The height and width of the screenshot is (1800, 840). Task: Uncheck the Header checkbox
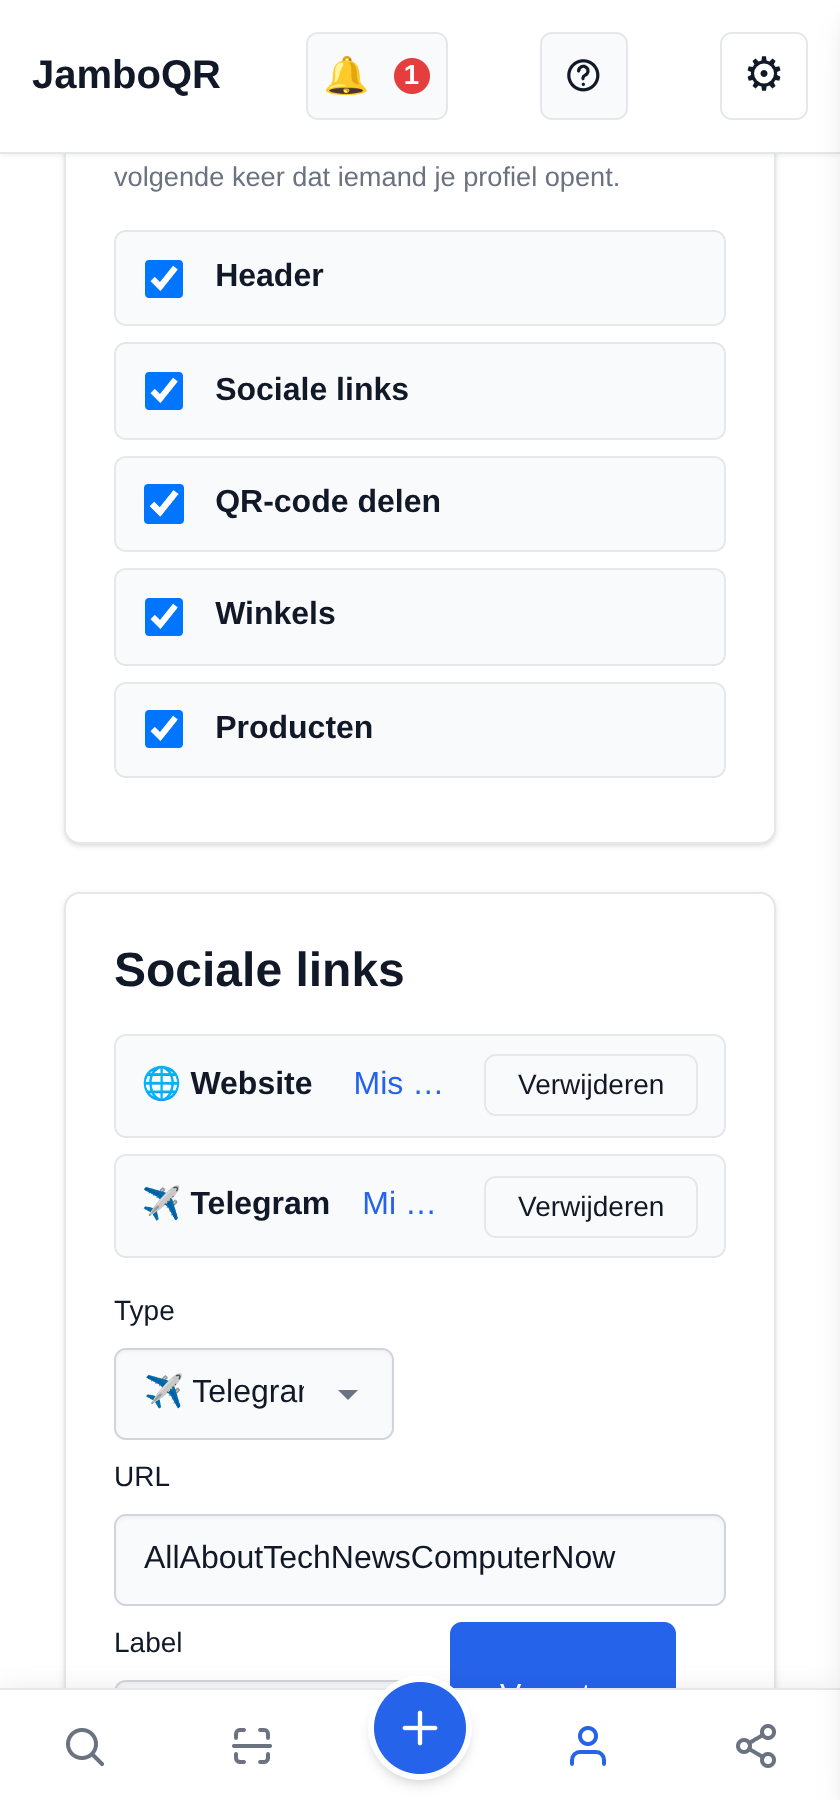(x=164, y=279)
